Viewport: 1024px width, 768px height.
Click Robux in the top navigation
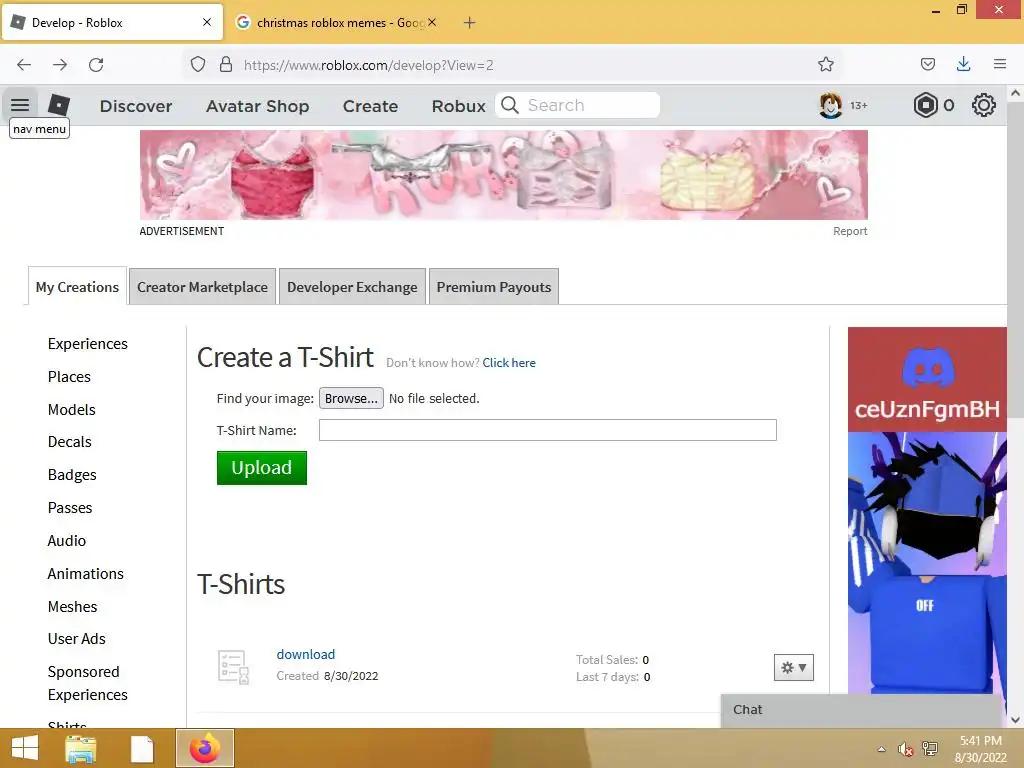(458, 106)
